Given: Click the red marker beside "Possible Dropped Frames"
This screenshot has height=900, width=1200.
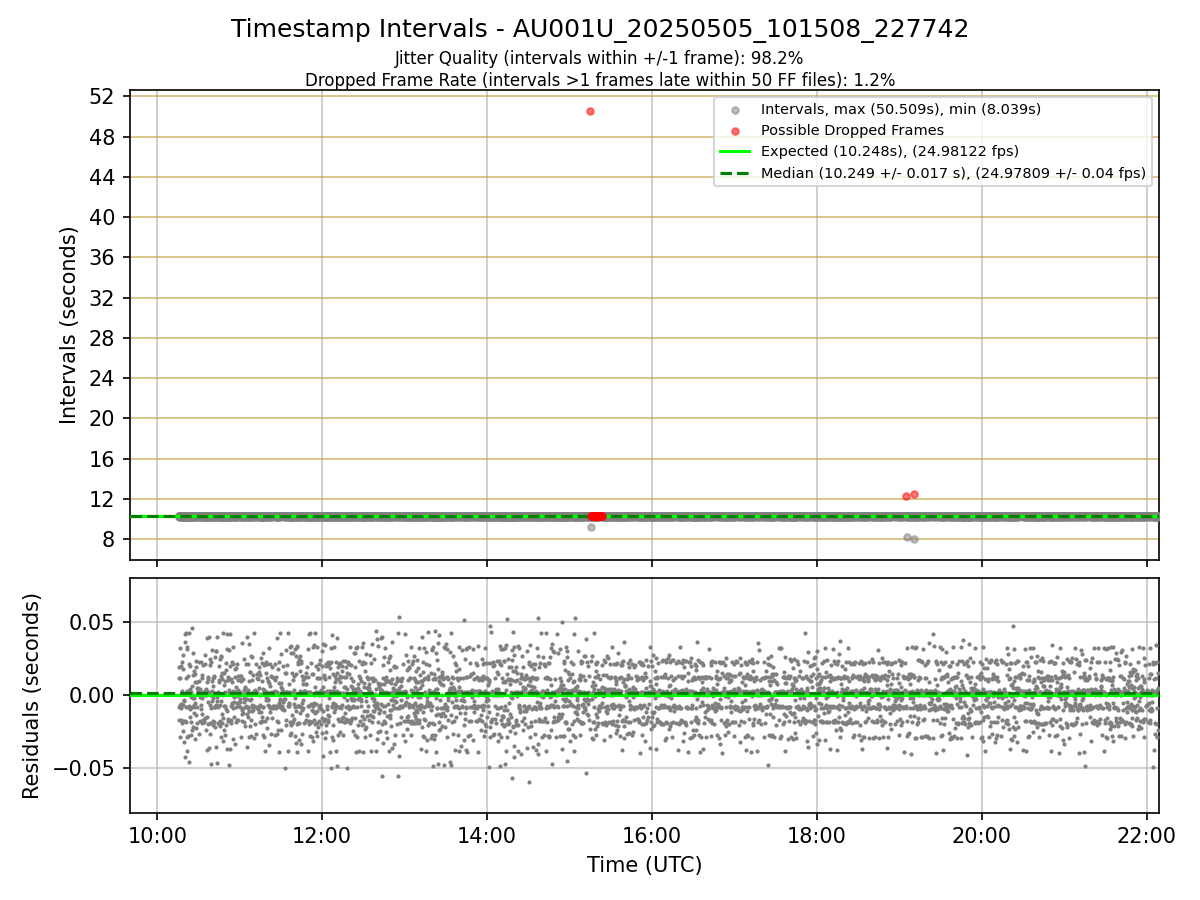Looking at the screenshot, I should [x=735, y=131].
